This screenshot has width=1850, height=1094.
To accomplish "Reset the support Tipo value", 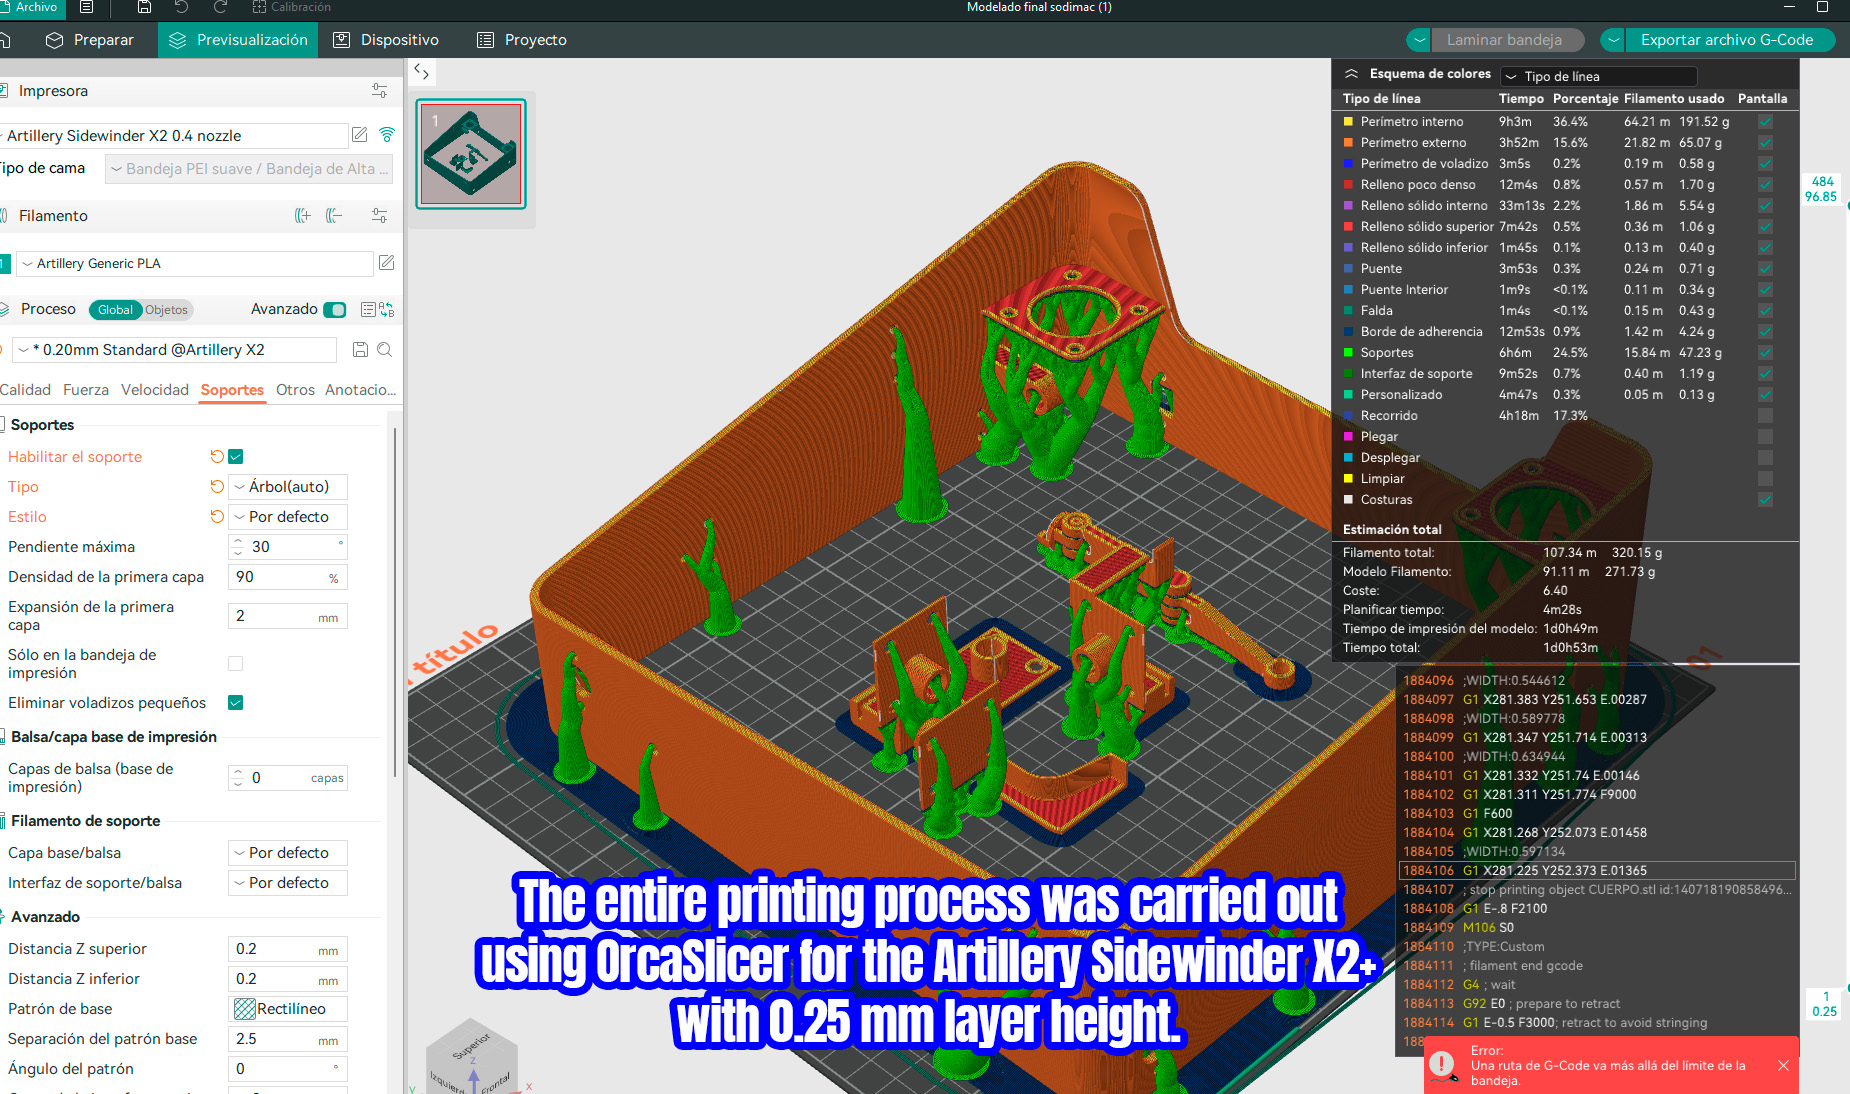I will point(217,487).
